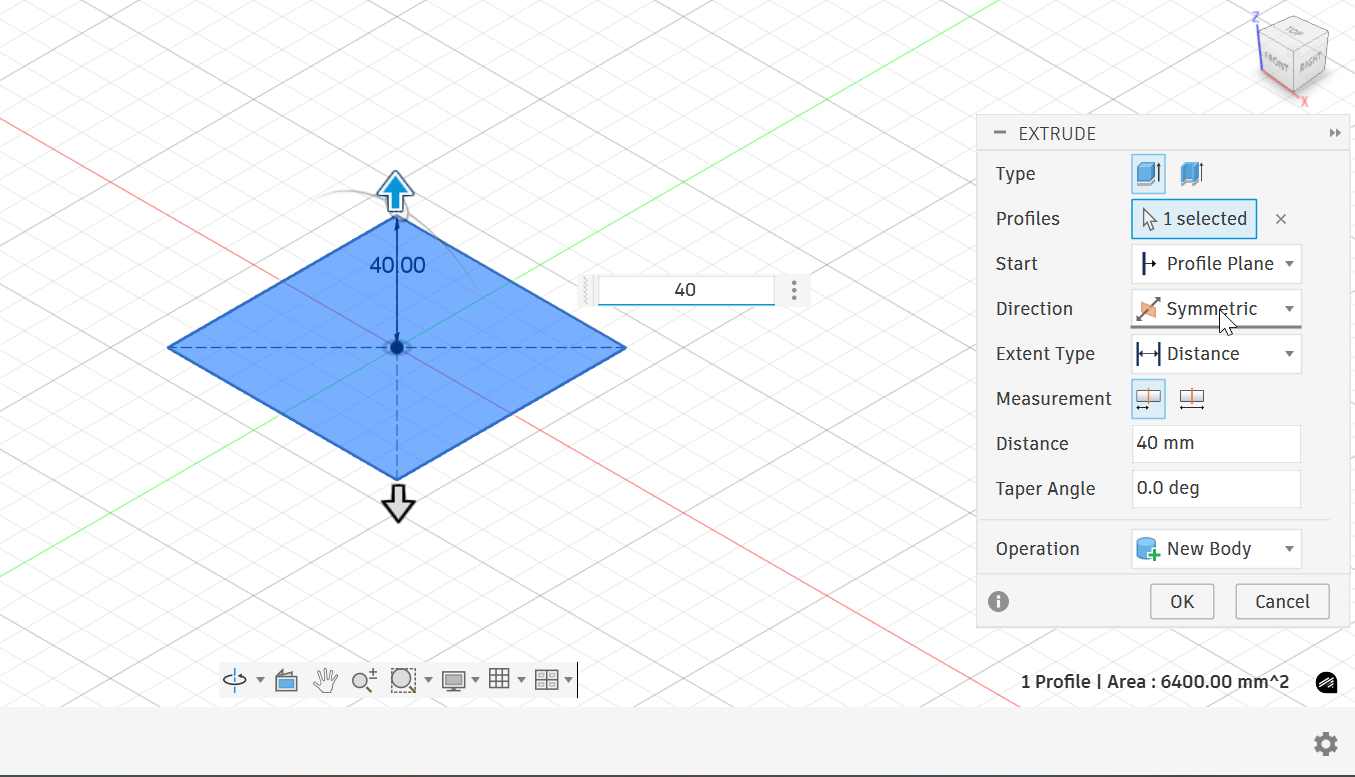Open the Operation dropdown showing New Body

pyautogui.click(x=1216, y=549)
